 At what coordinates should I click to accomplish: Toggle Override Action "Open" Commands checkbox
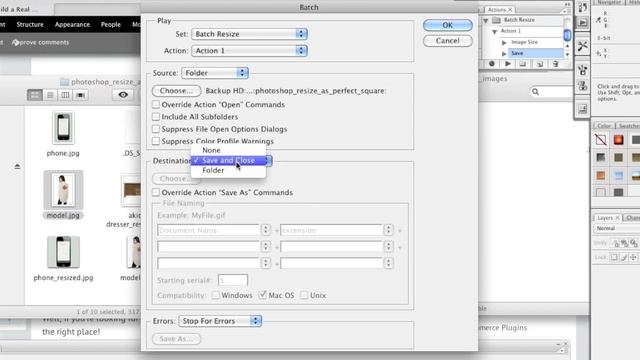click(156, 104)
